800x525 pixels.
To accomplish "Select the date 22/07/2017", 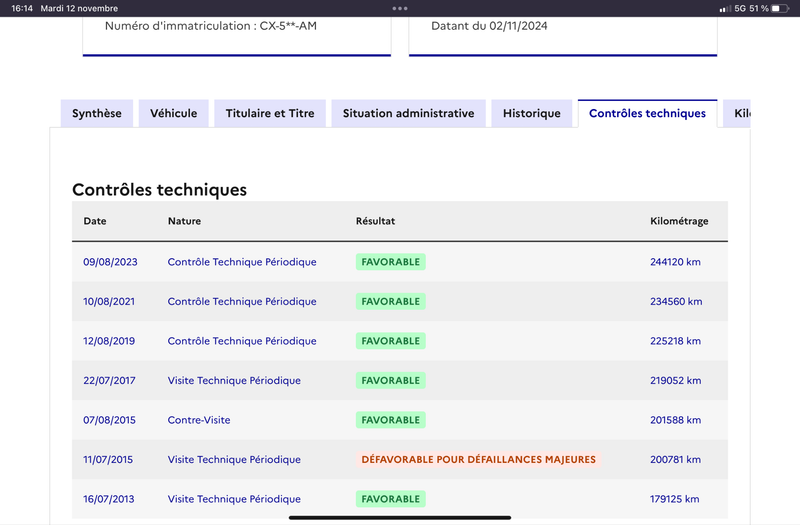I will coord(109,381).
